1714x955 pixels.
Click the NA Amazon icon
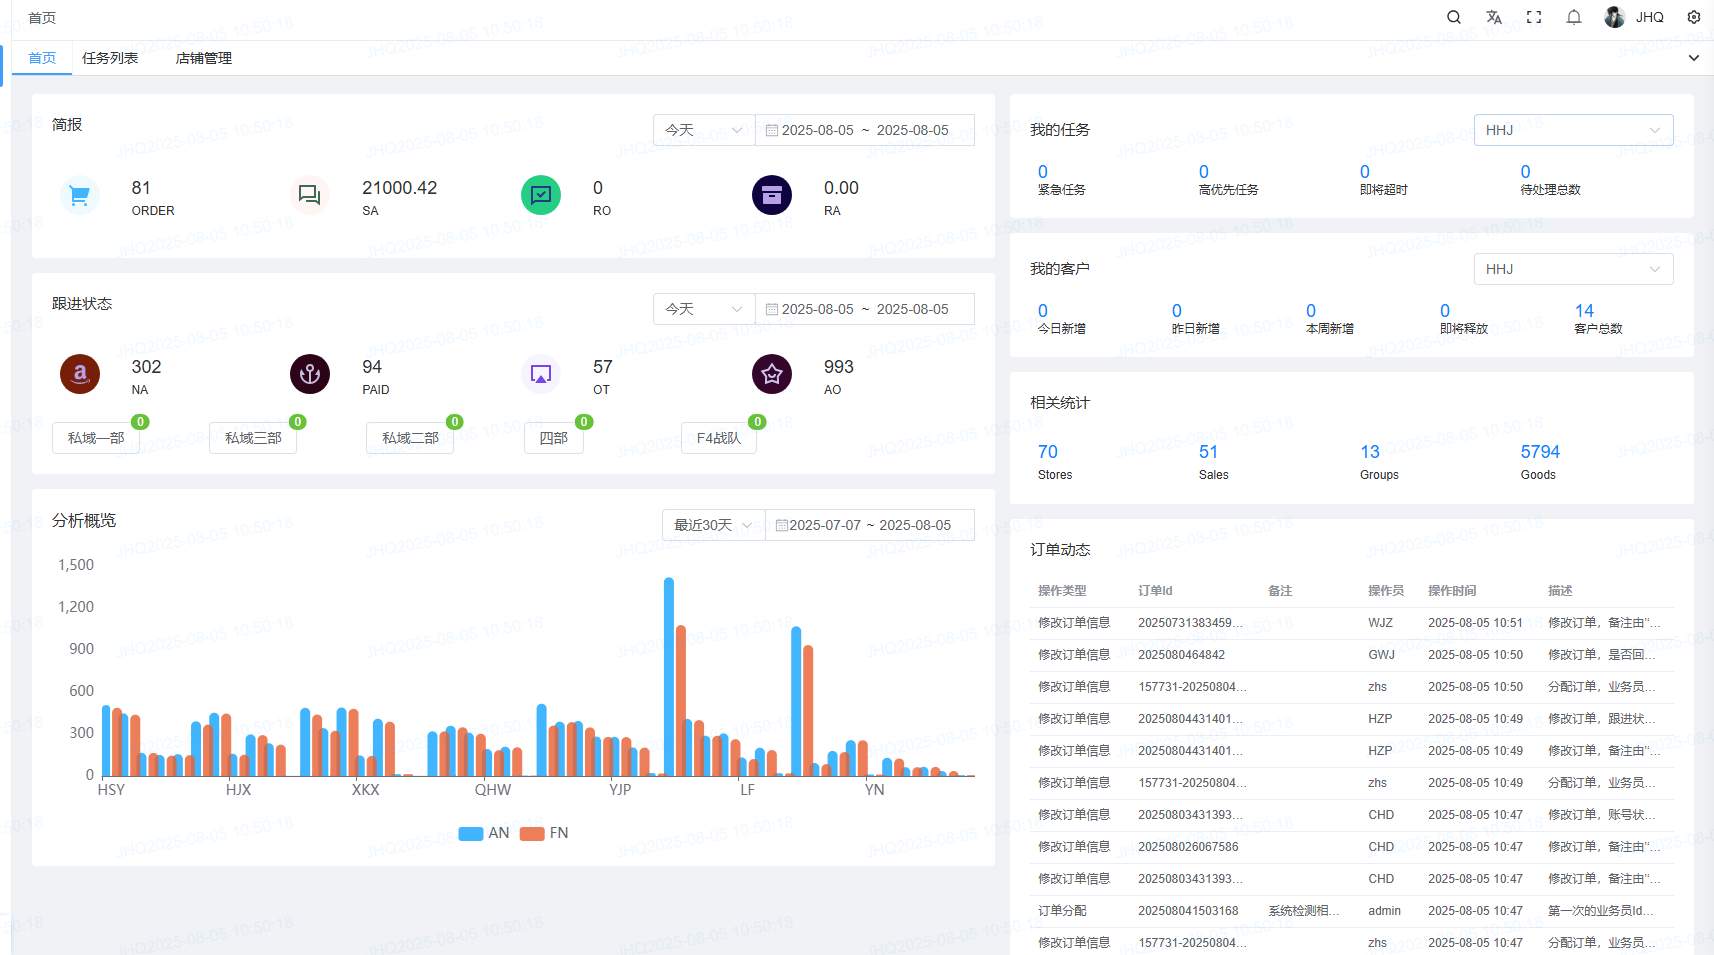coord(80,374)
